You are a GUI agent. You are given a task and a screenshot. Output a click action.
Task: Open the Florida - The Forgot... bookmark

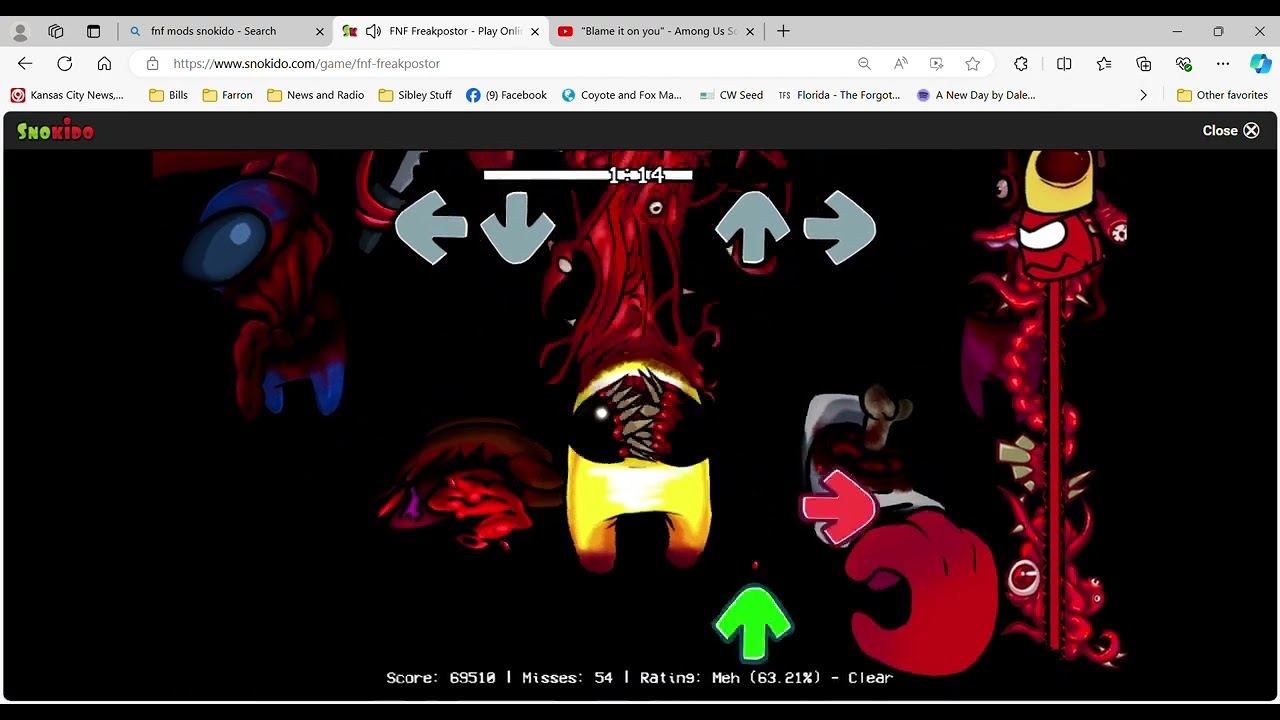839,95
